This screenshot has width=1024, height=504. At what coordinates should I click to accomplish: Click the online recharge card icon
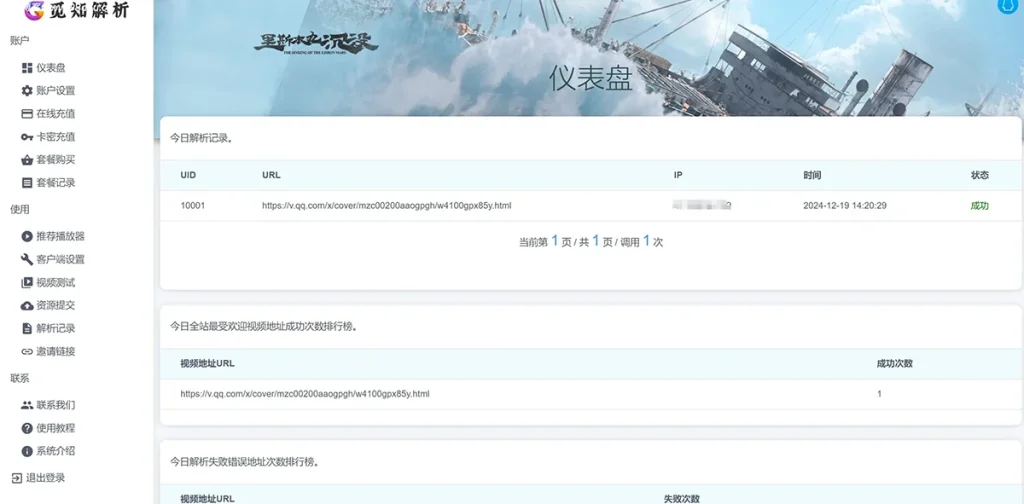(27, 114)
